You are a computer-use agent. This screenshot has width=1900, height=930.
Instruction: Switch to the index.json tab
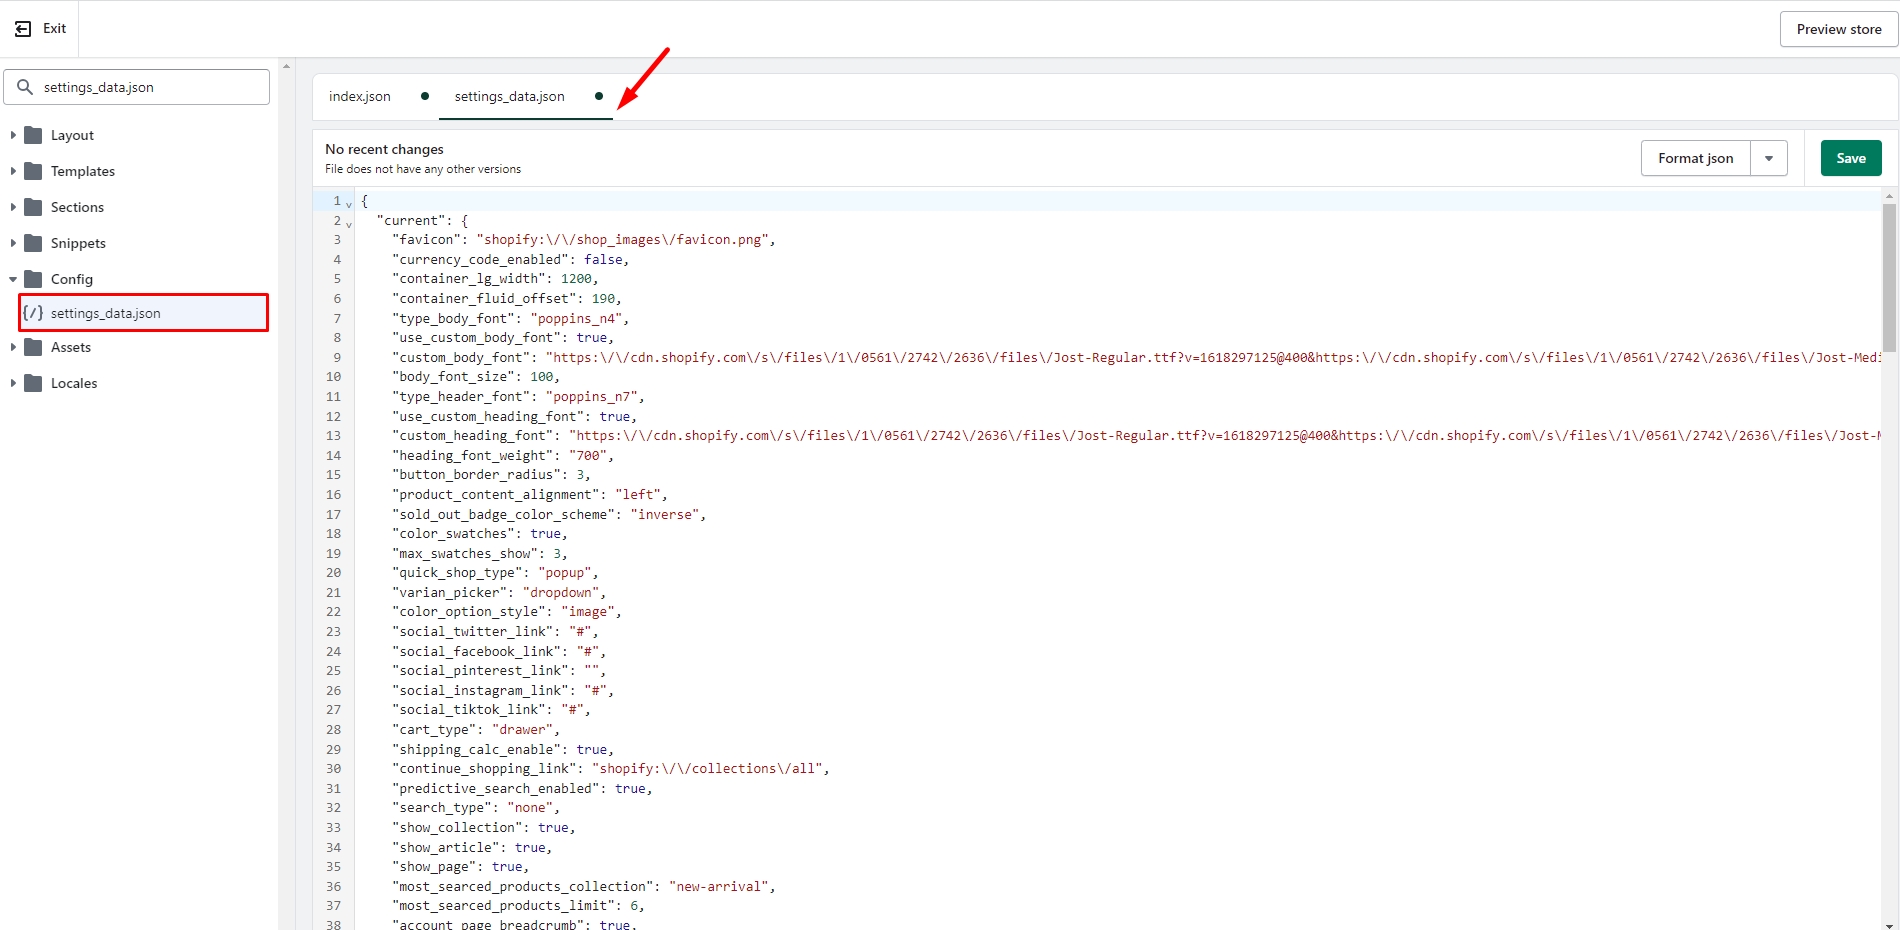[x=360, y=96]
